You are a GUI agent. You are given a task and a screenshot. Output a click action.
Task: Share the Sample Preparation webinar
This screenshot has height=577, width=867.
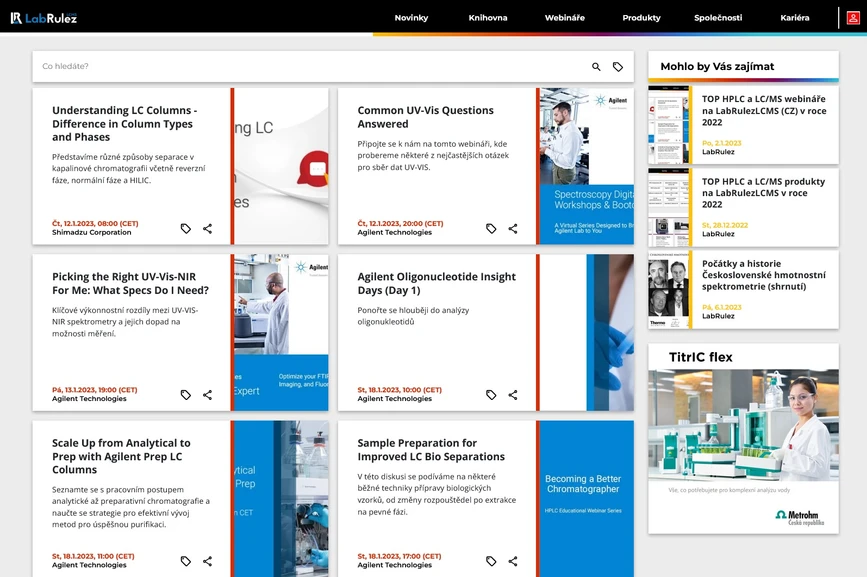[x=513, y=561]
